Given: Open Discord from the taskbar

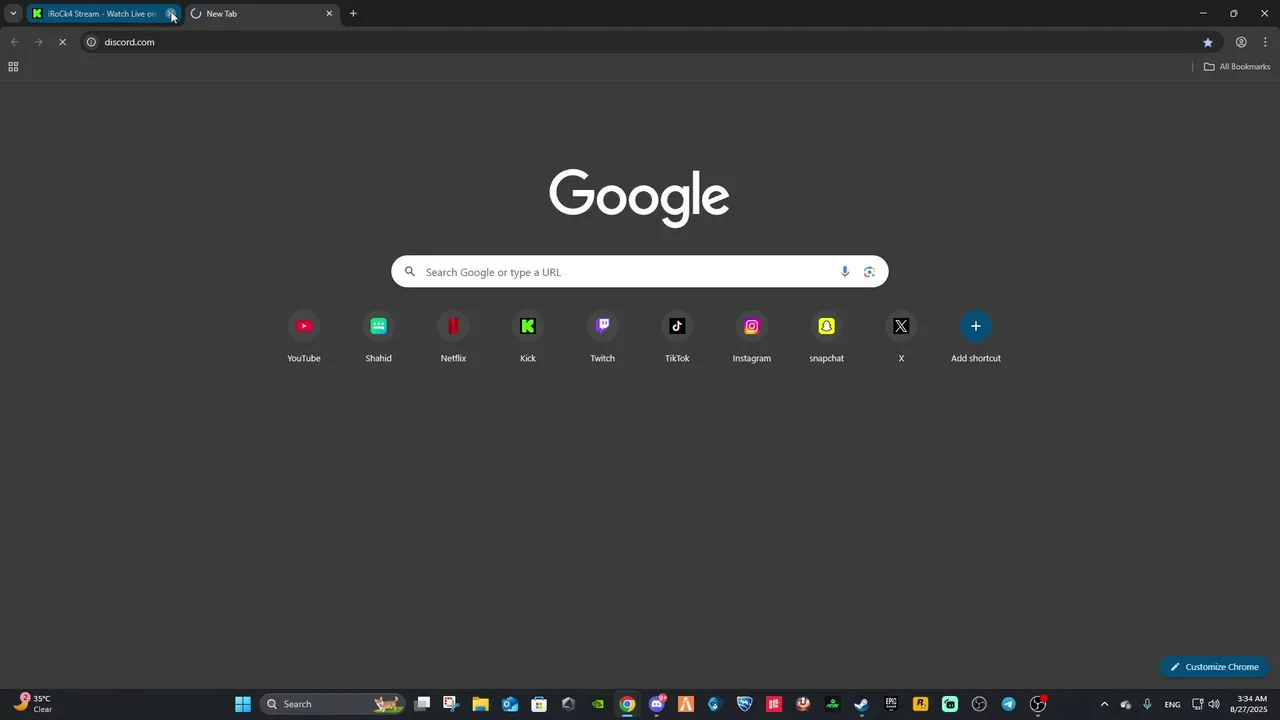Looking at the screenshot, I should click(657, 704).
